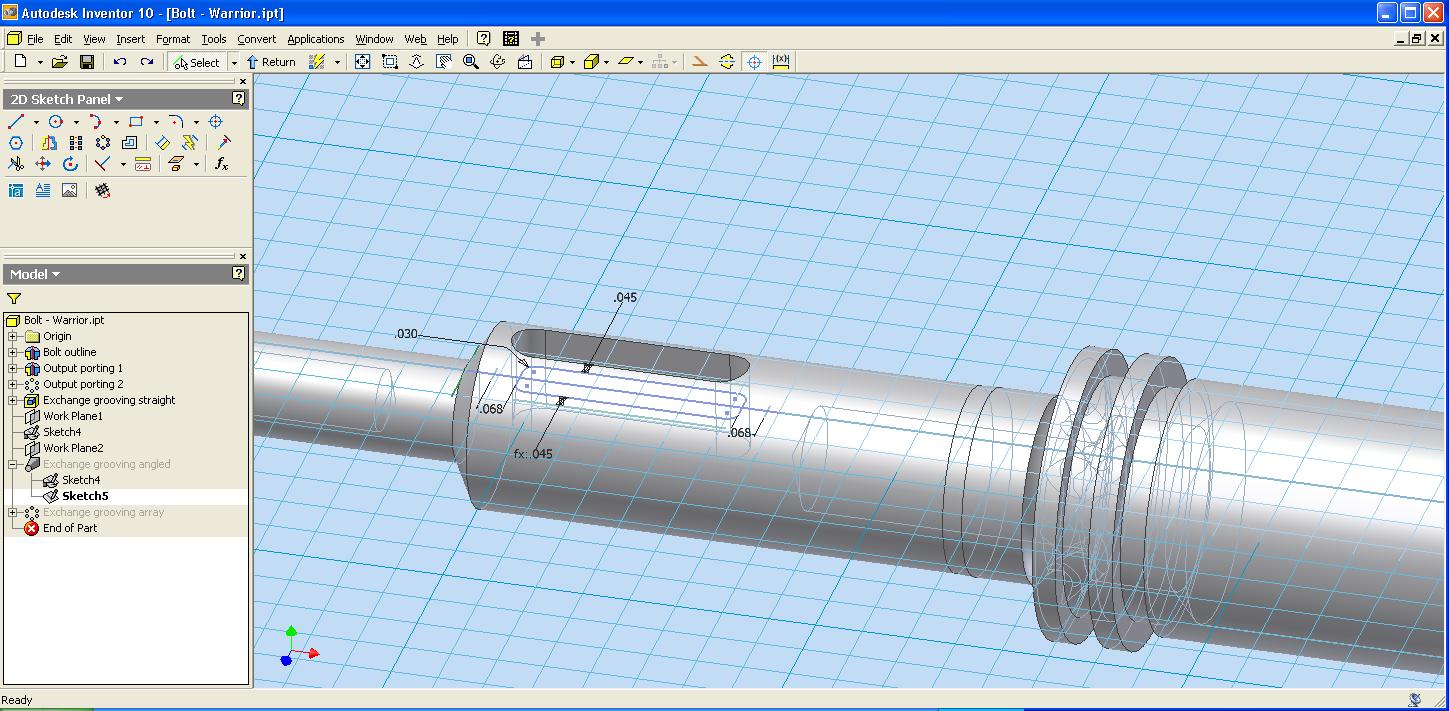Collapse the Exchange grooving angled node
The width and height of the screenshot is (1449, 711).
(13, 465)
